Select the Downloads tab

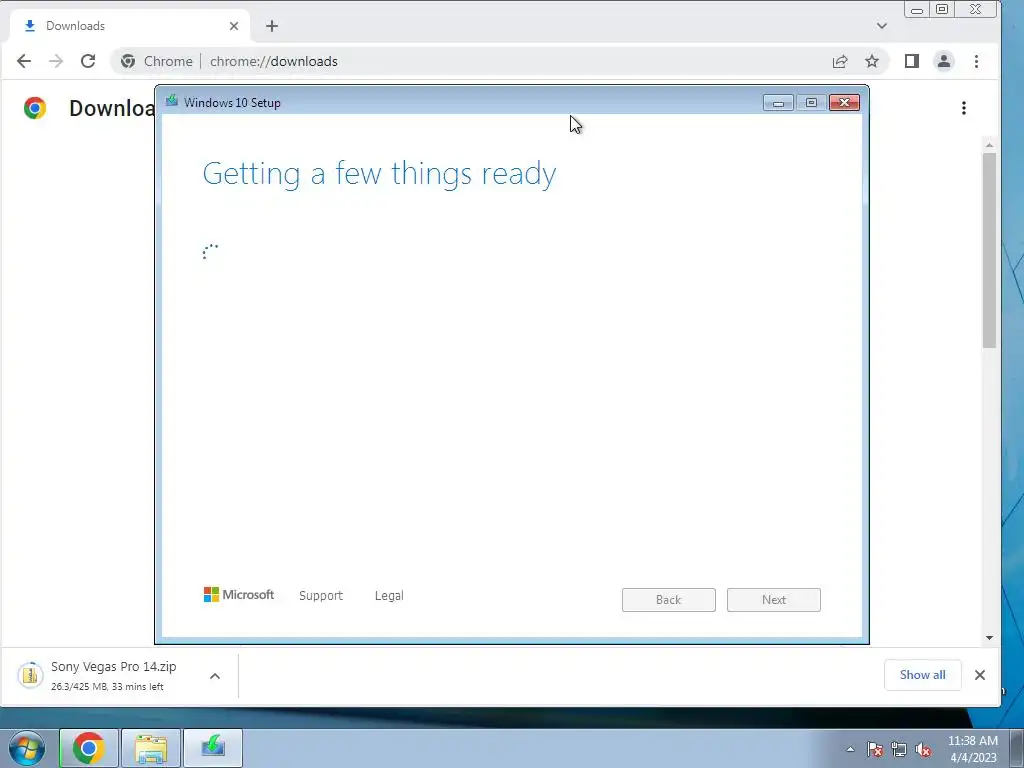tap(129, 26)
